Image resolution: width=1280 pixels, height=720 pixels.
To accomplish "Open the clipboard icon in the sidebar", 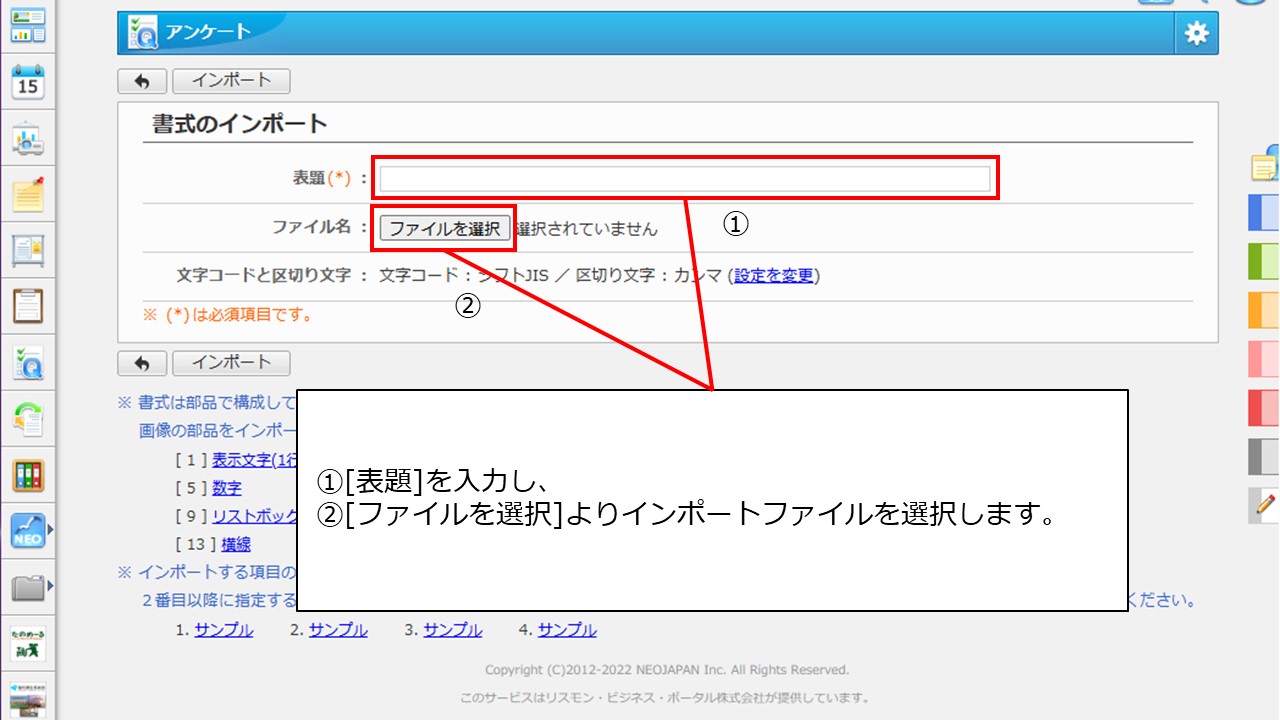I will pyautogui.click(x=28, y=305).
